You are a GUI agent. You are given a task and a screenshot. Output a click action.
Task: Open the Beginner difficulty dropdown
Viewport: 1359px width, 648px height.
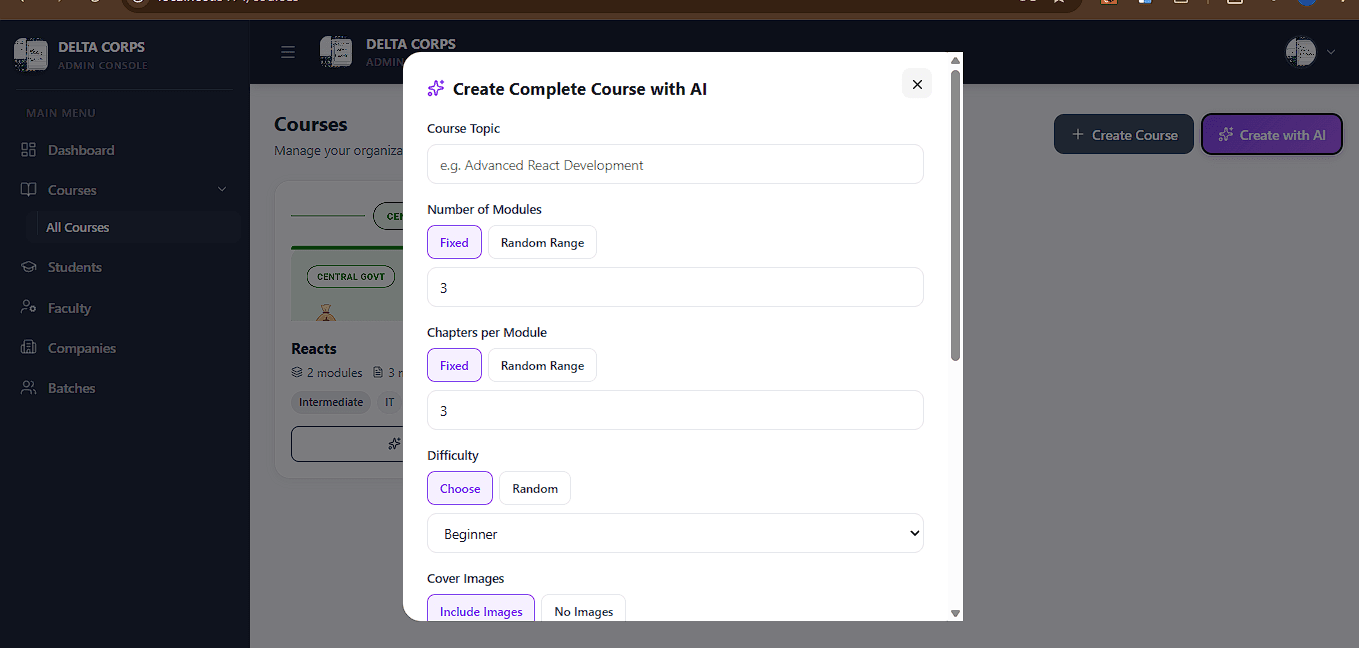click(x=675, y=533)
